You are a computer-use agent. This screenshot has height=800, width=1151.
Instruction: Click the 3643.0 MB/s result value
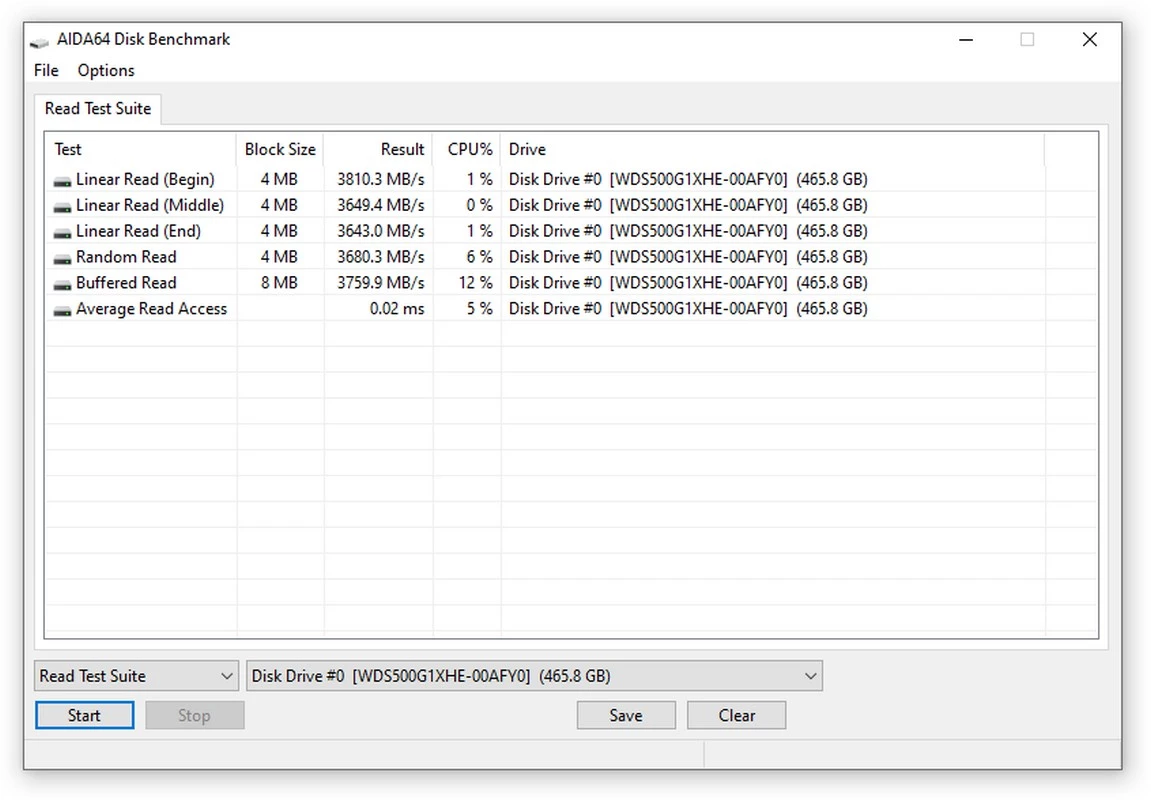pyautogui.click(x=380, y=231)
